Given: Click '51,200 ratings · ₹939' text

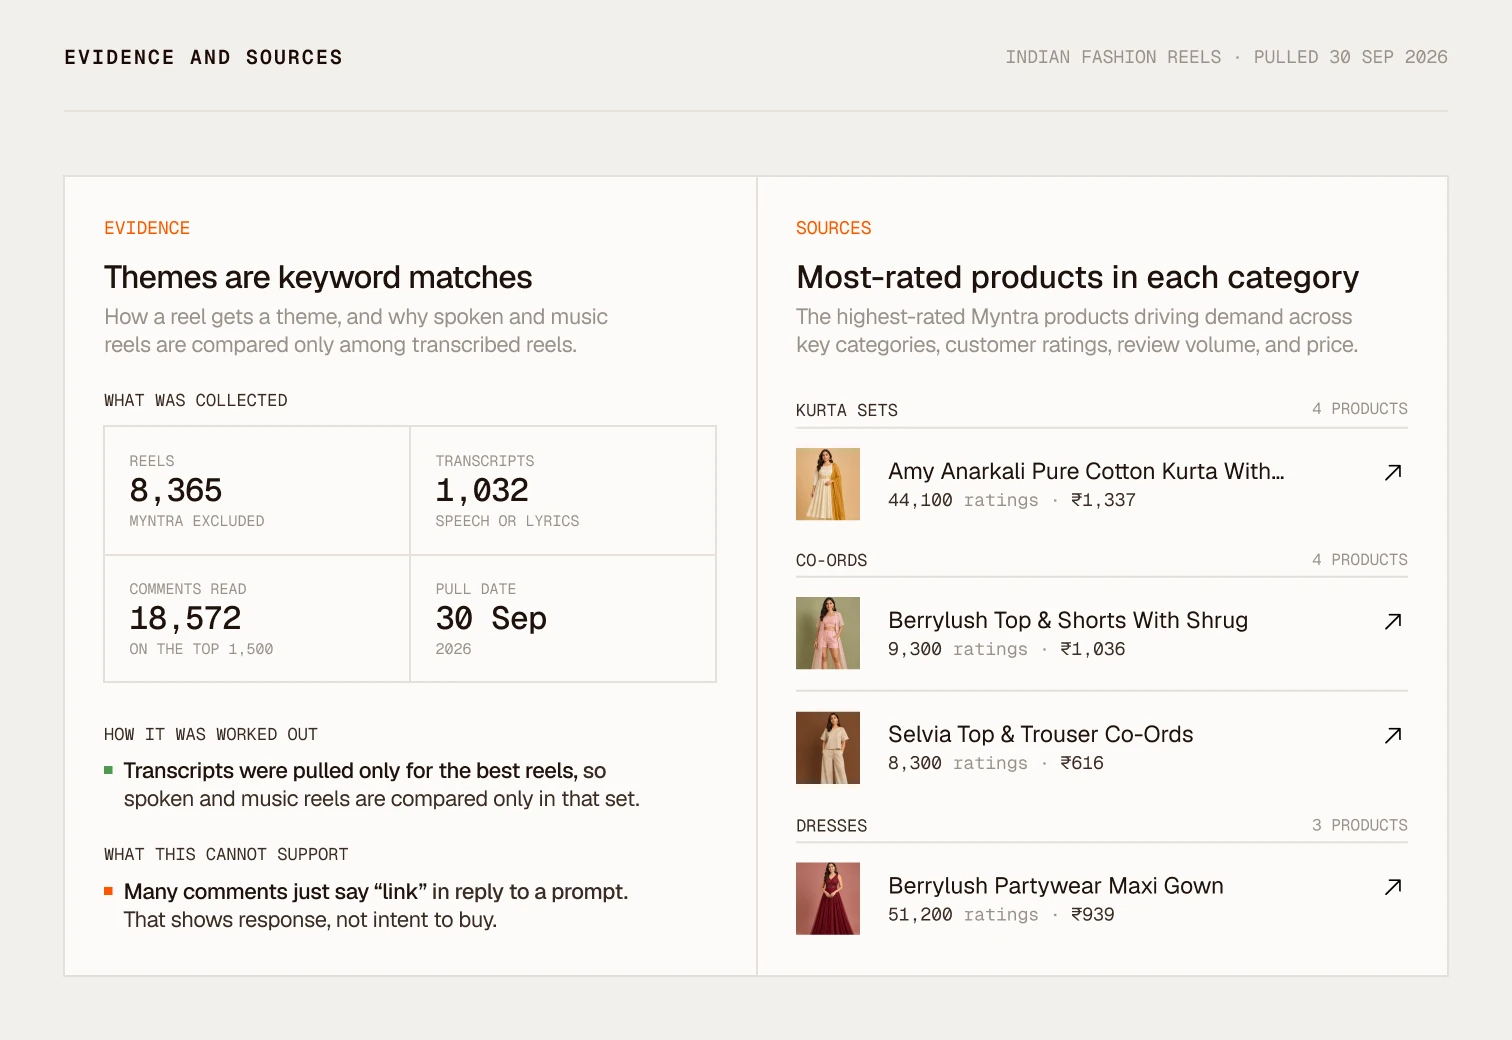Looking at the screenshot, I should click(1001, 914).
